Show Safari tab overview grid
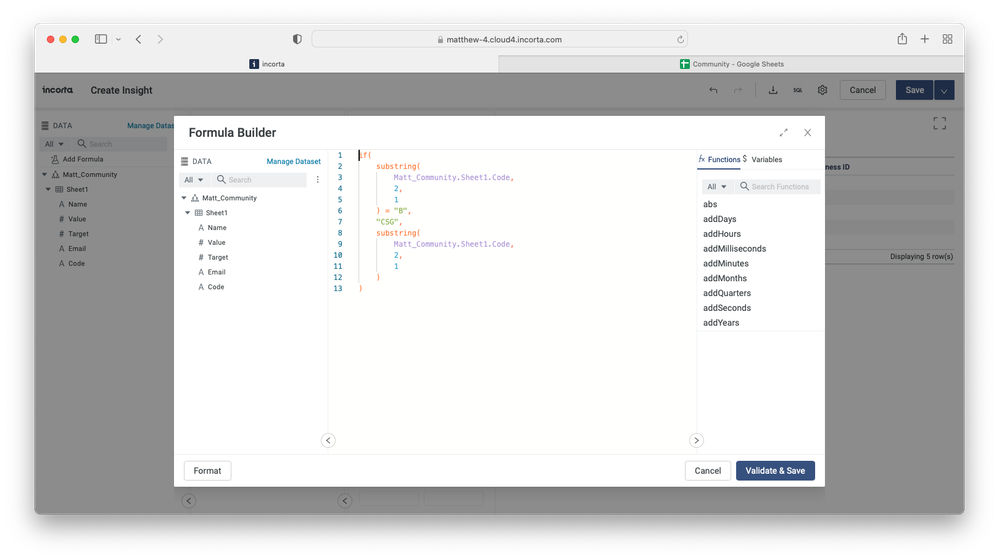 pos(947,39)
